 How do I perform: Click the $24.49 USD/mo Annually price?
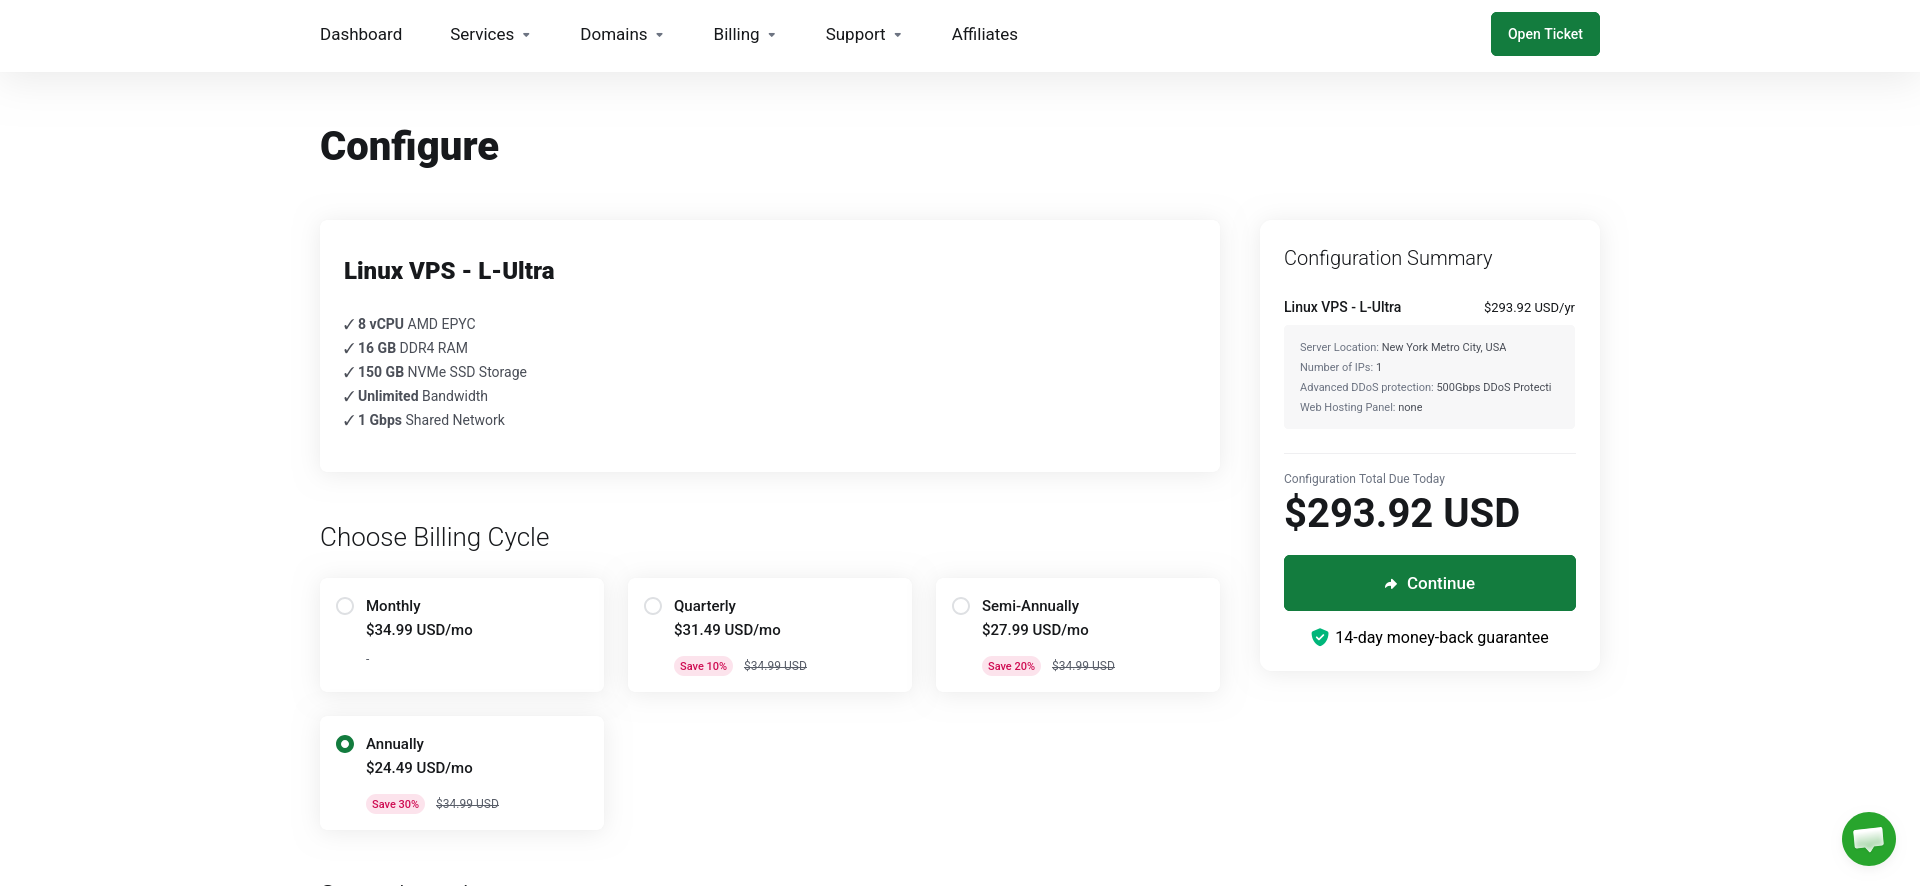coord(419,768)
